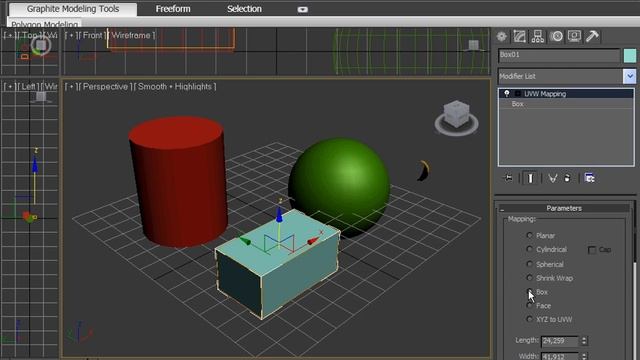
Task: Click the green Y axis gizmo arrow
Action: tap(245, 241)
